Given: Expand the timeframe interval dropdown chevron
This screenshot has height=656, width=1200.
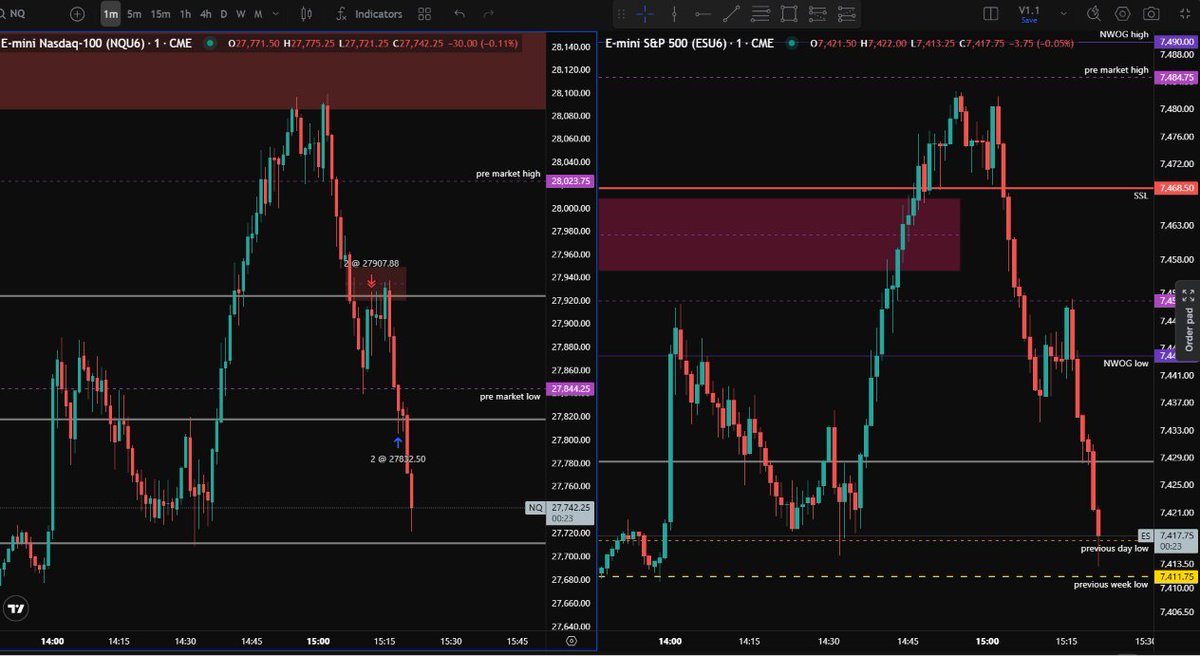Looking at the screenshot, I should tap(275, 14).
